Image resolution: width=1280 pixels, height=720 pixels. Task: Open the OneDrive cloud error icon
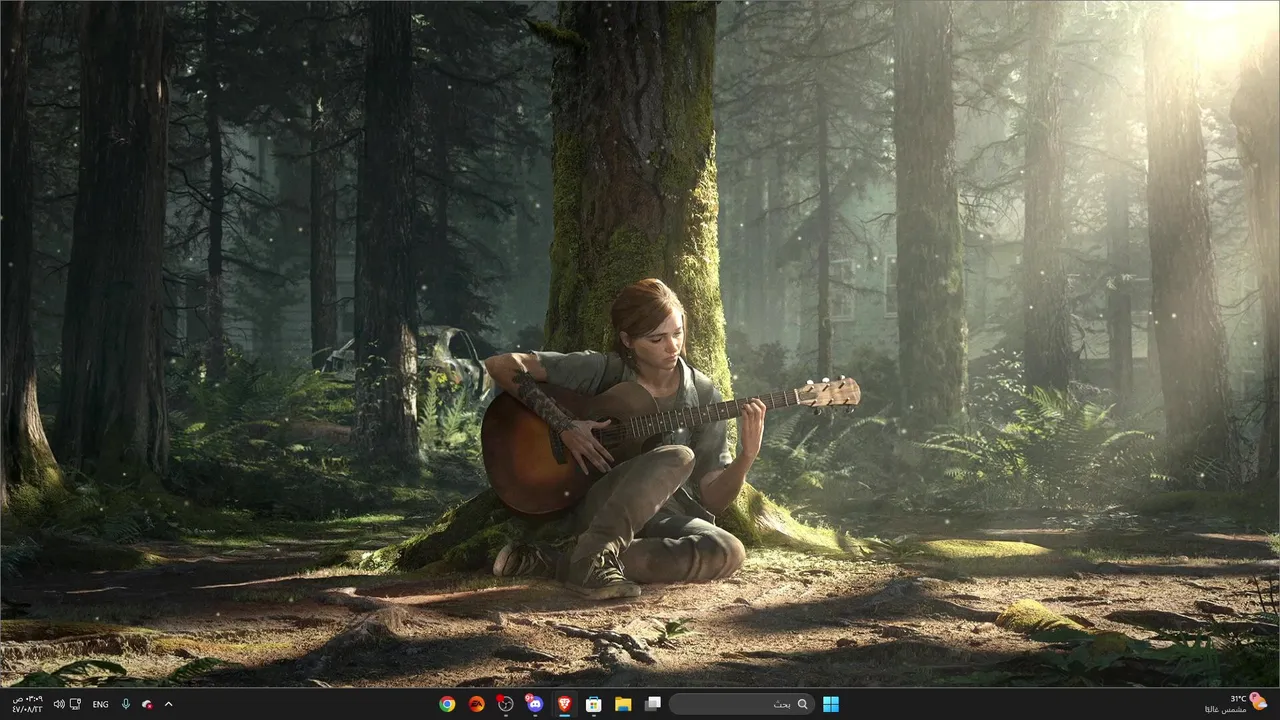148,704
